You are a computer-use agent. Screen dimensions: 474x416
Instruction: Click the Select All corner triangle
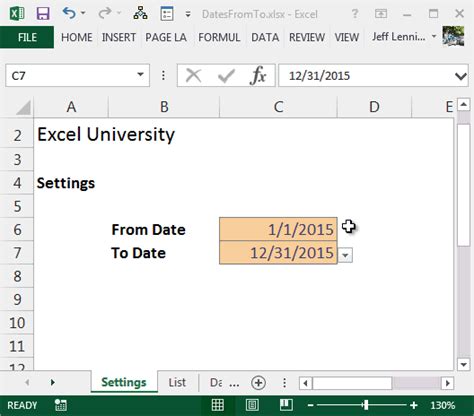[x=23, y=107]
